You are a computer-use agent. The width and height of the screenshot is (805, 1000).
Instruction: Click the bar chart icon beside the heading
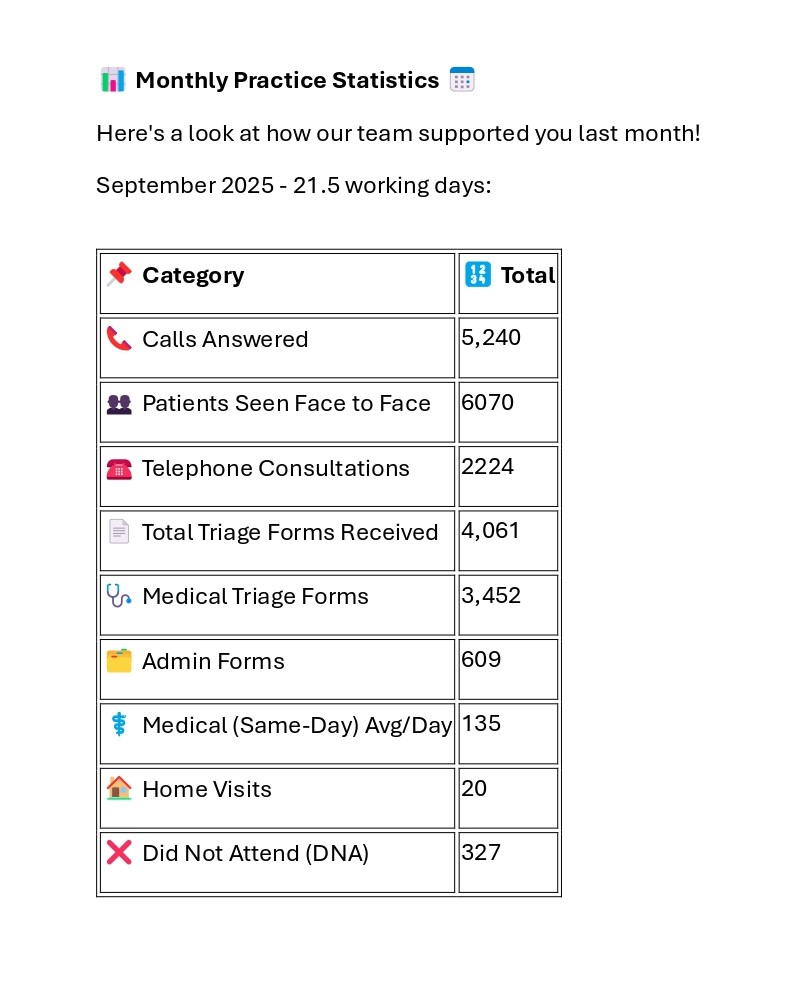coord(113,80)
